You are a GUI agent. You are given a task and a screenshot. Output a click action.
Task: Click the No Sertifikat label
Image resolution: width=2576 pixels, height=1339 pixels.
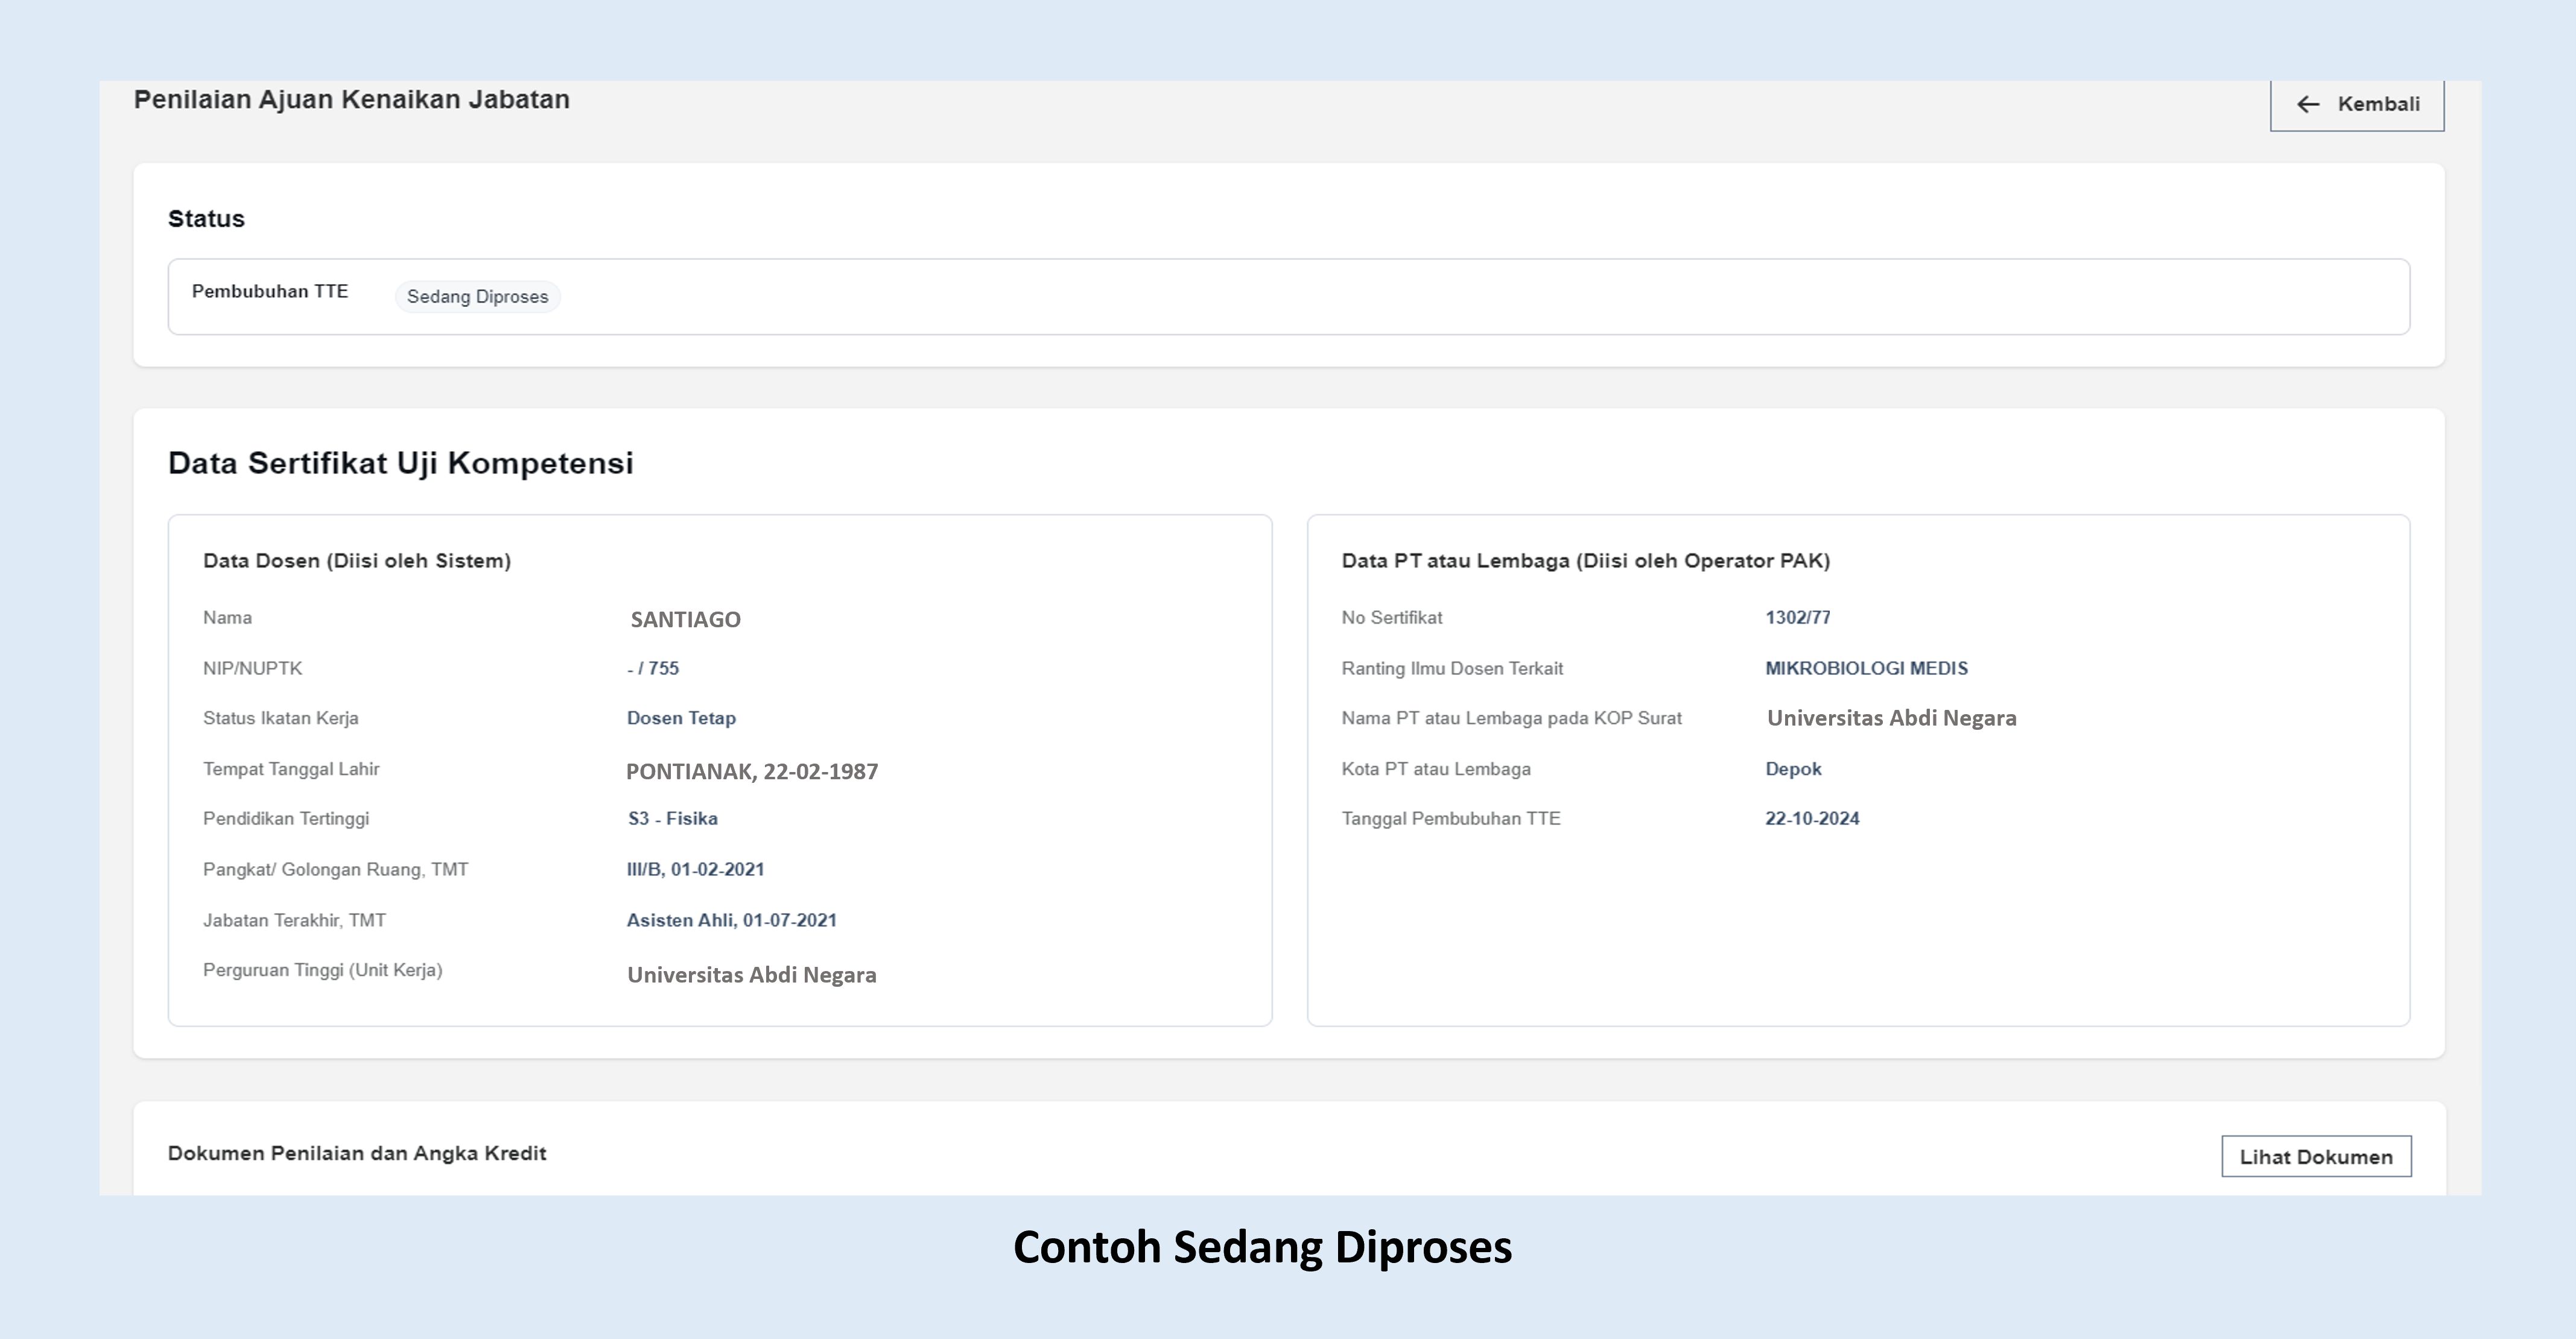click(x=1392, y=618)
